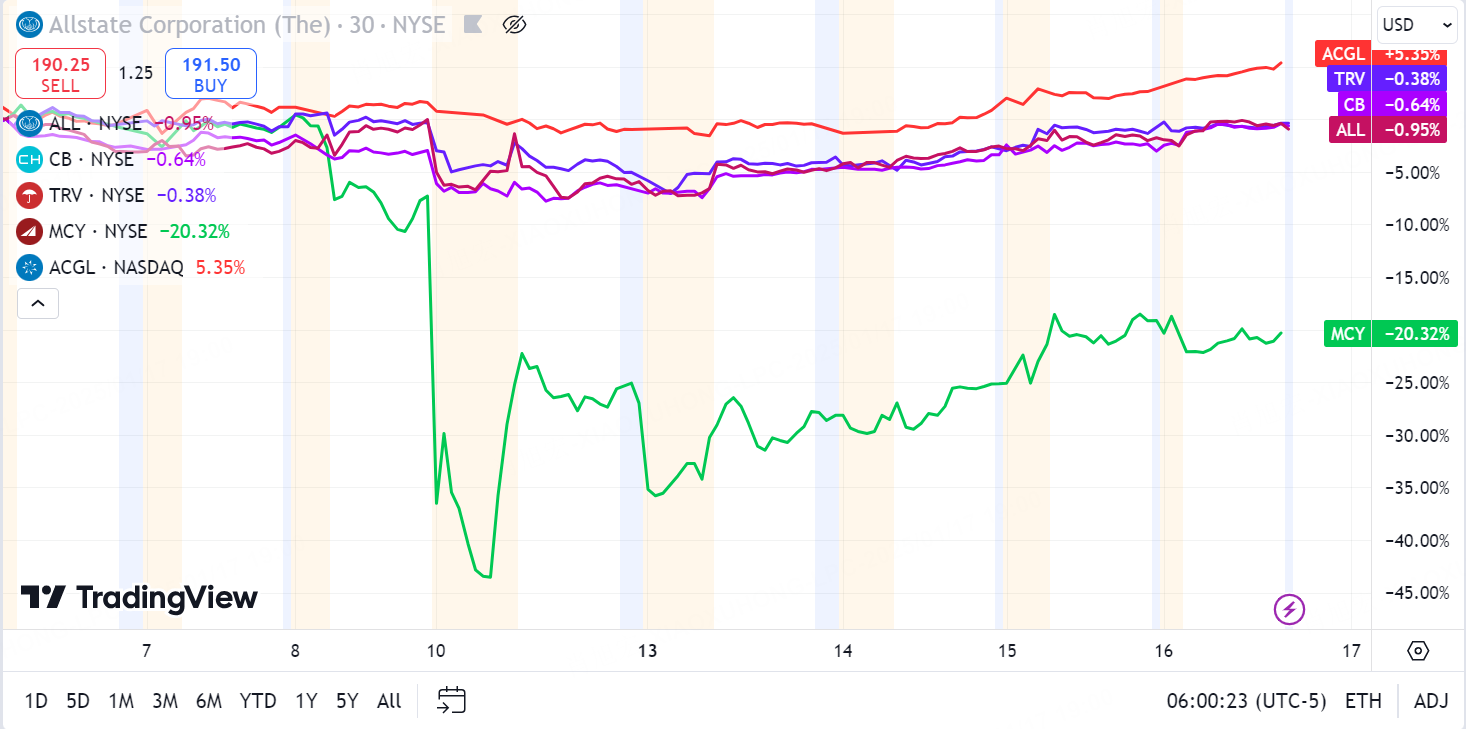Collapse the legend with the chevron button

click(38, 303)
